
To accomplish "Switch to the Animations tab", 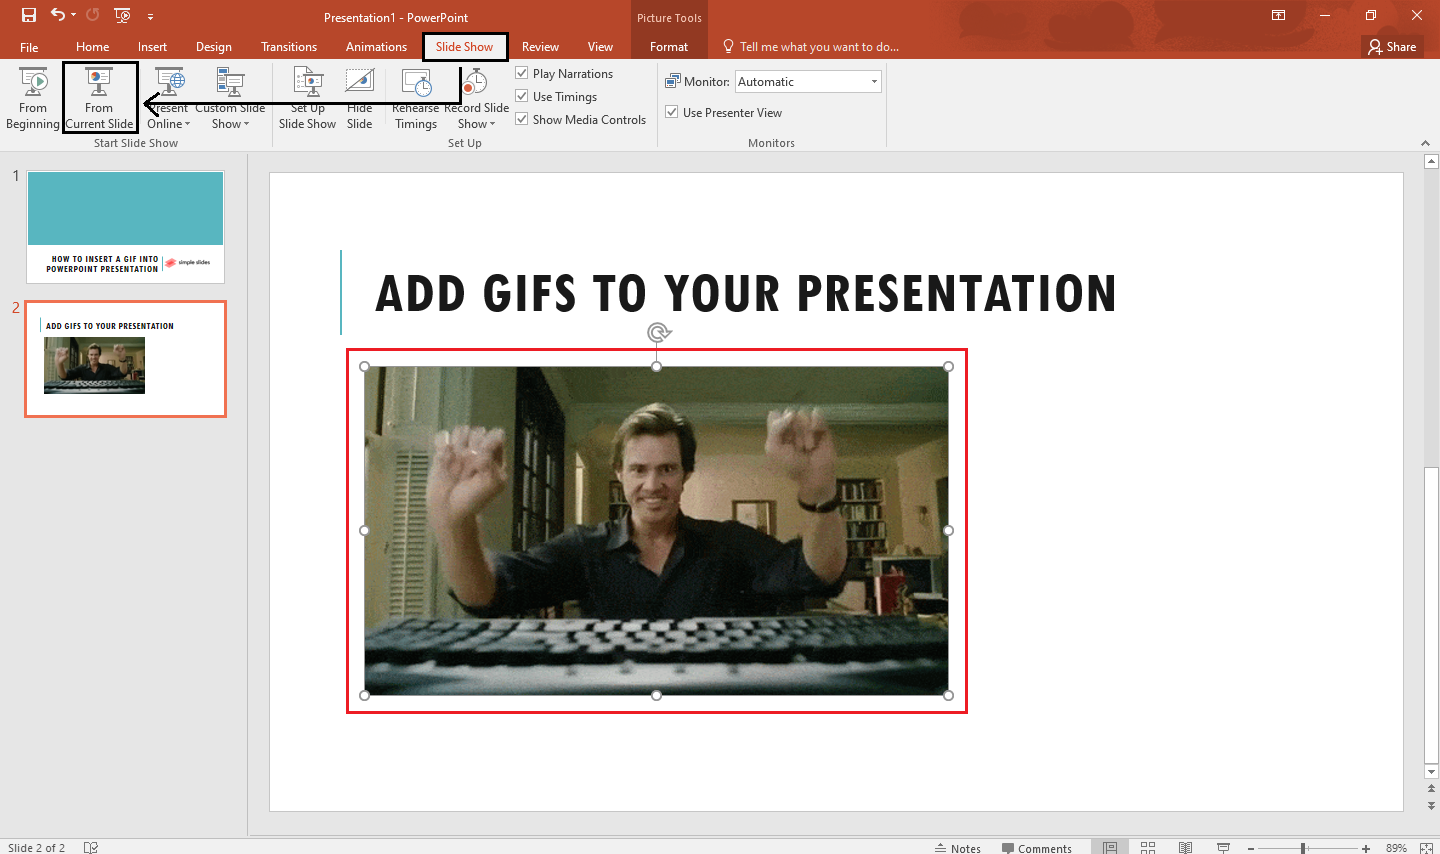I will click(376, 46).
